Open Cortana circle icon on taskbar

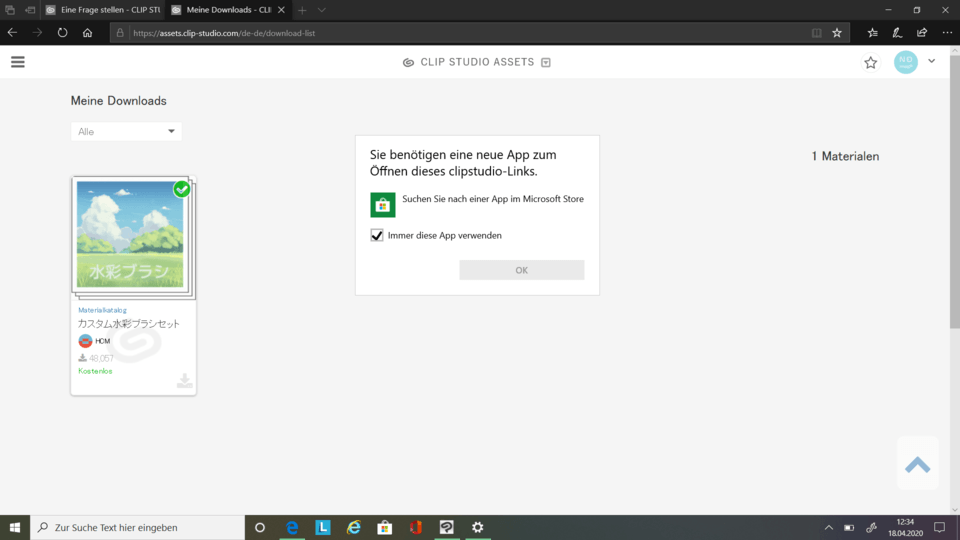click(x=260, y=527)
